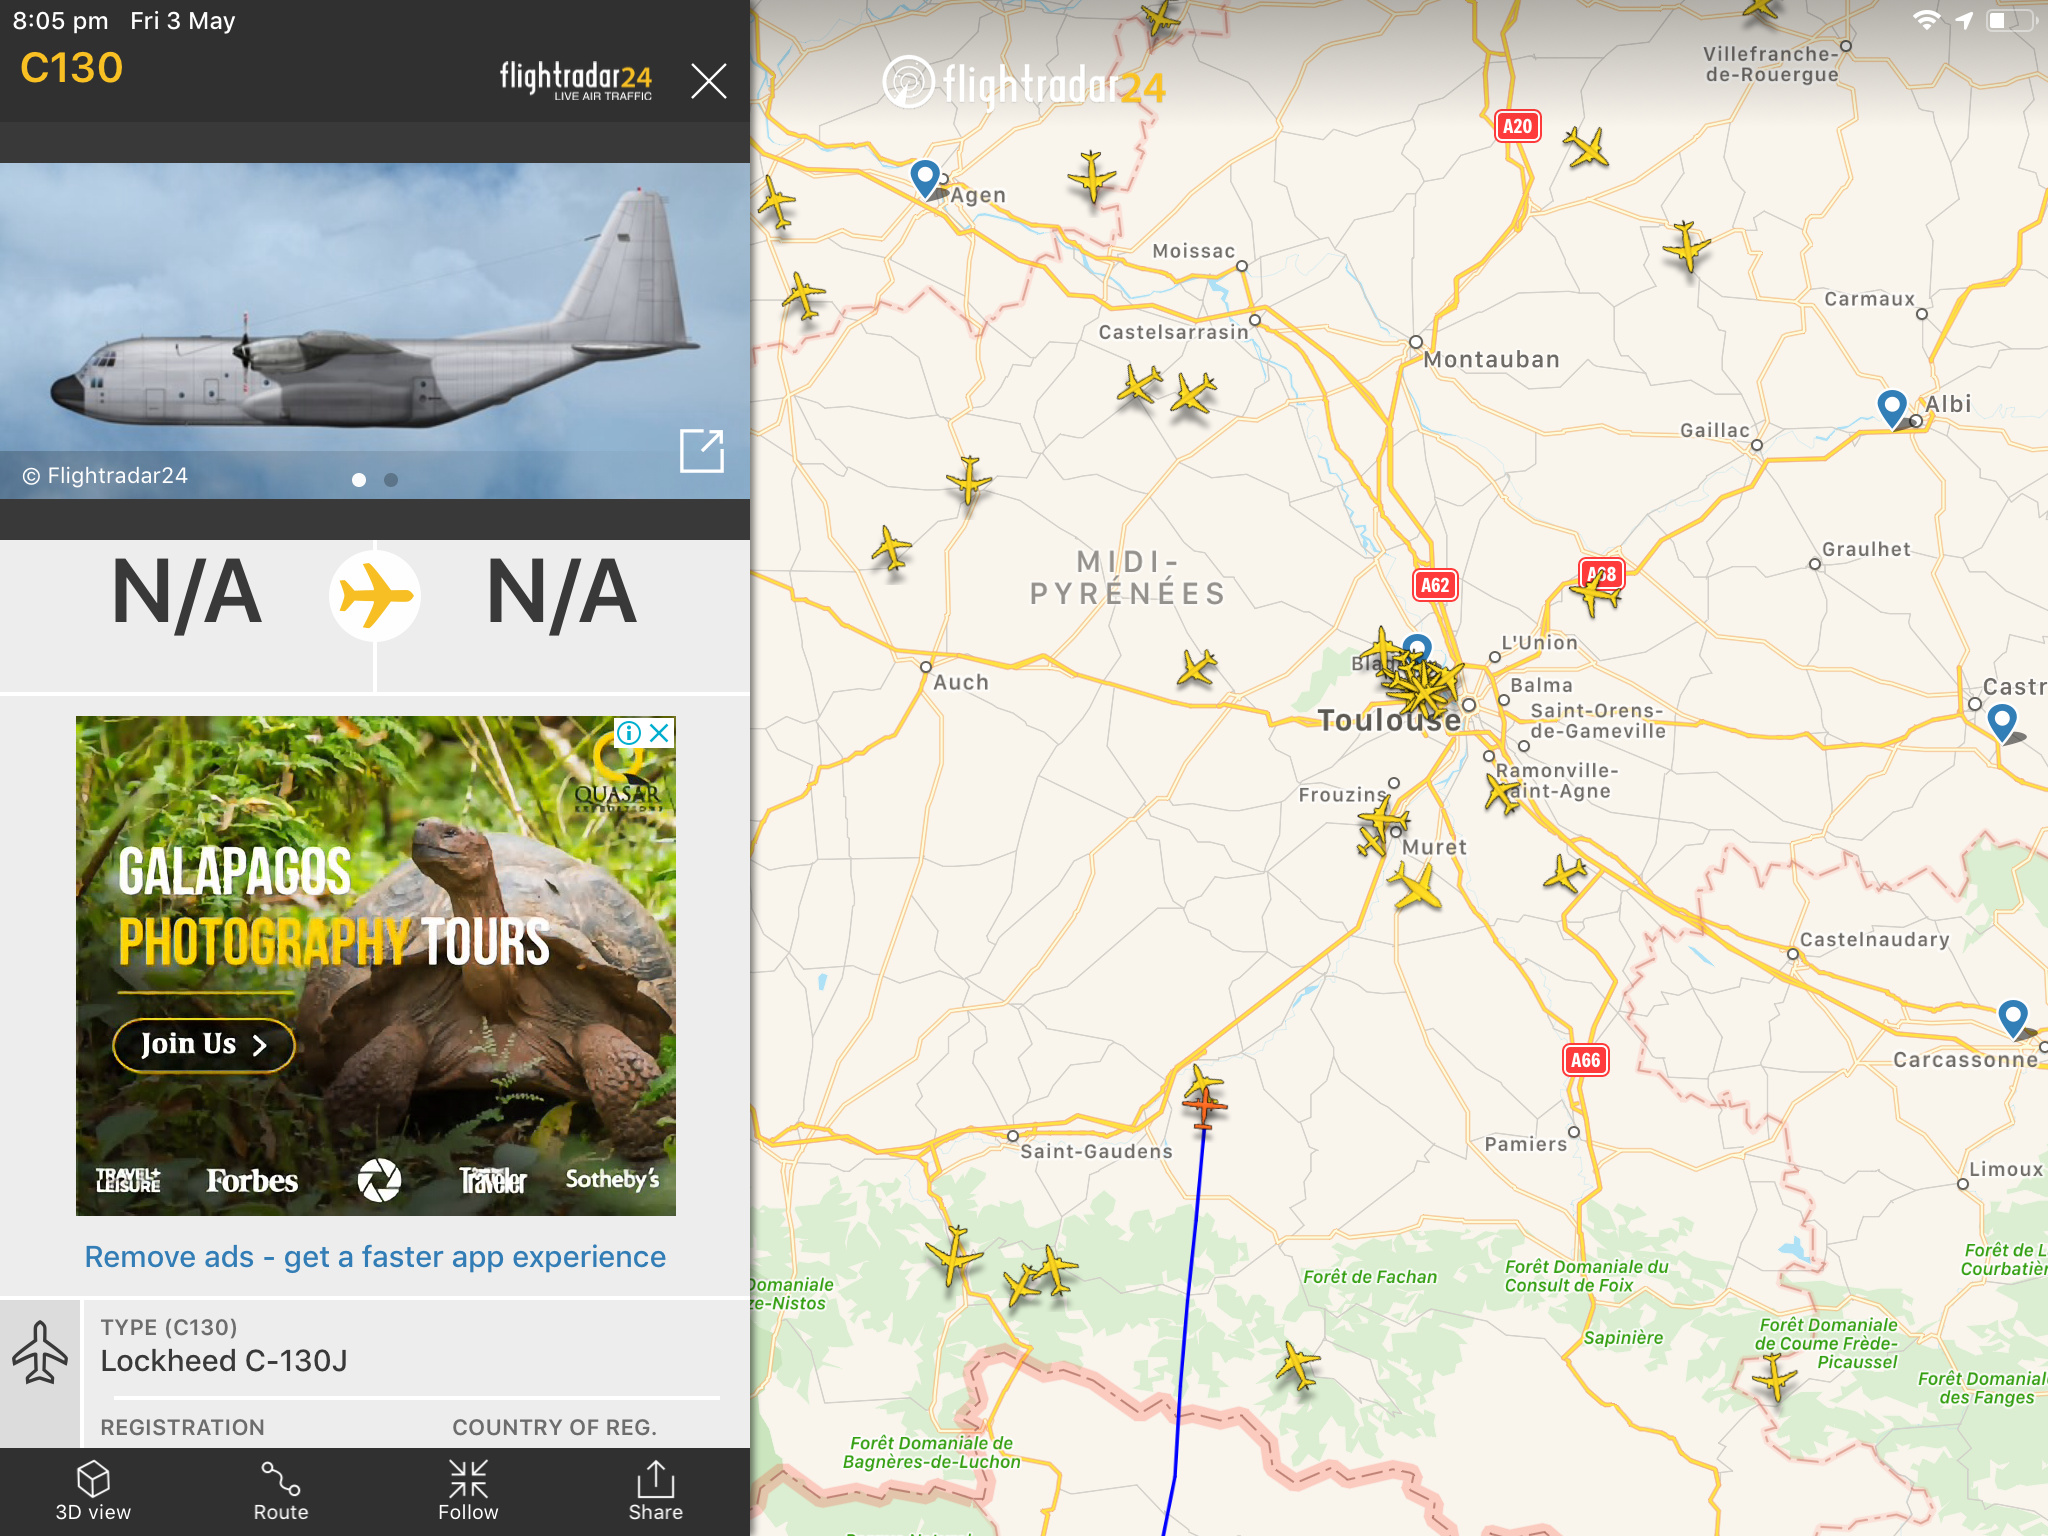
Task: Close the Galapagos ad with X
Action: coord(660,733)
